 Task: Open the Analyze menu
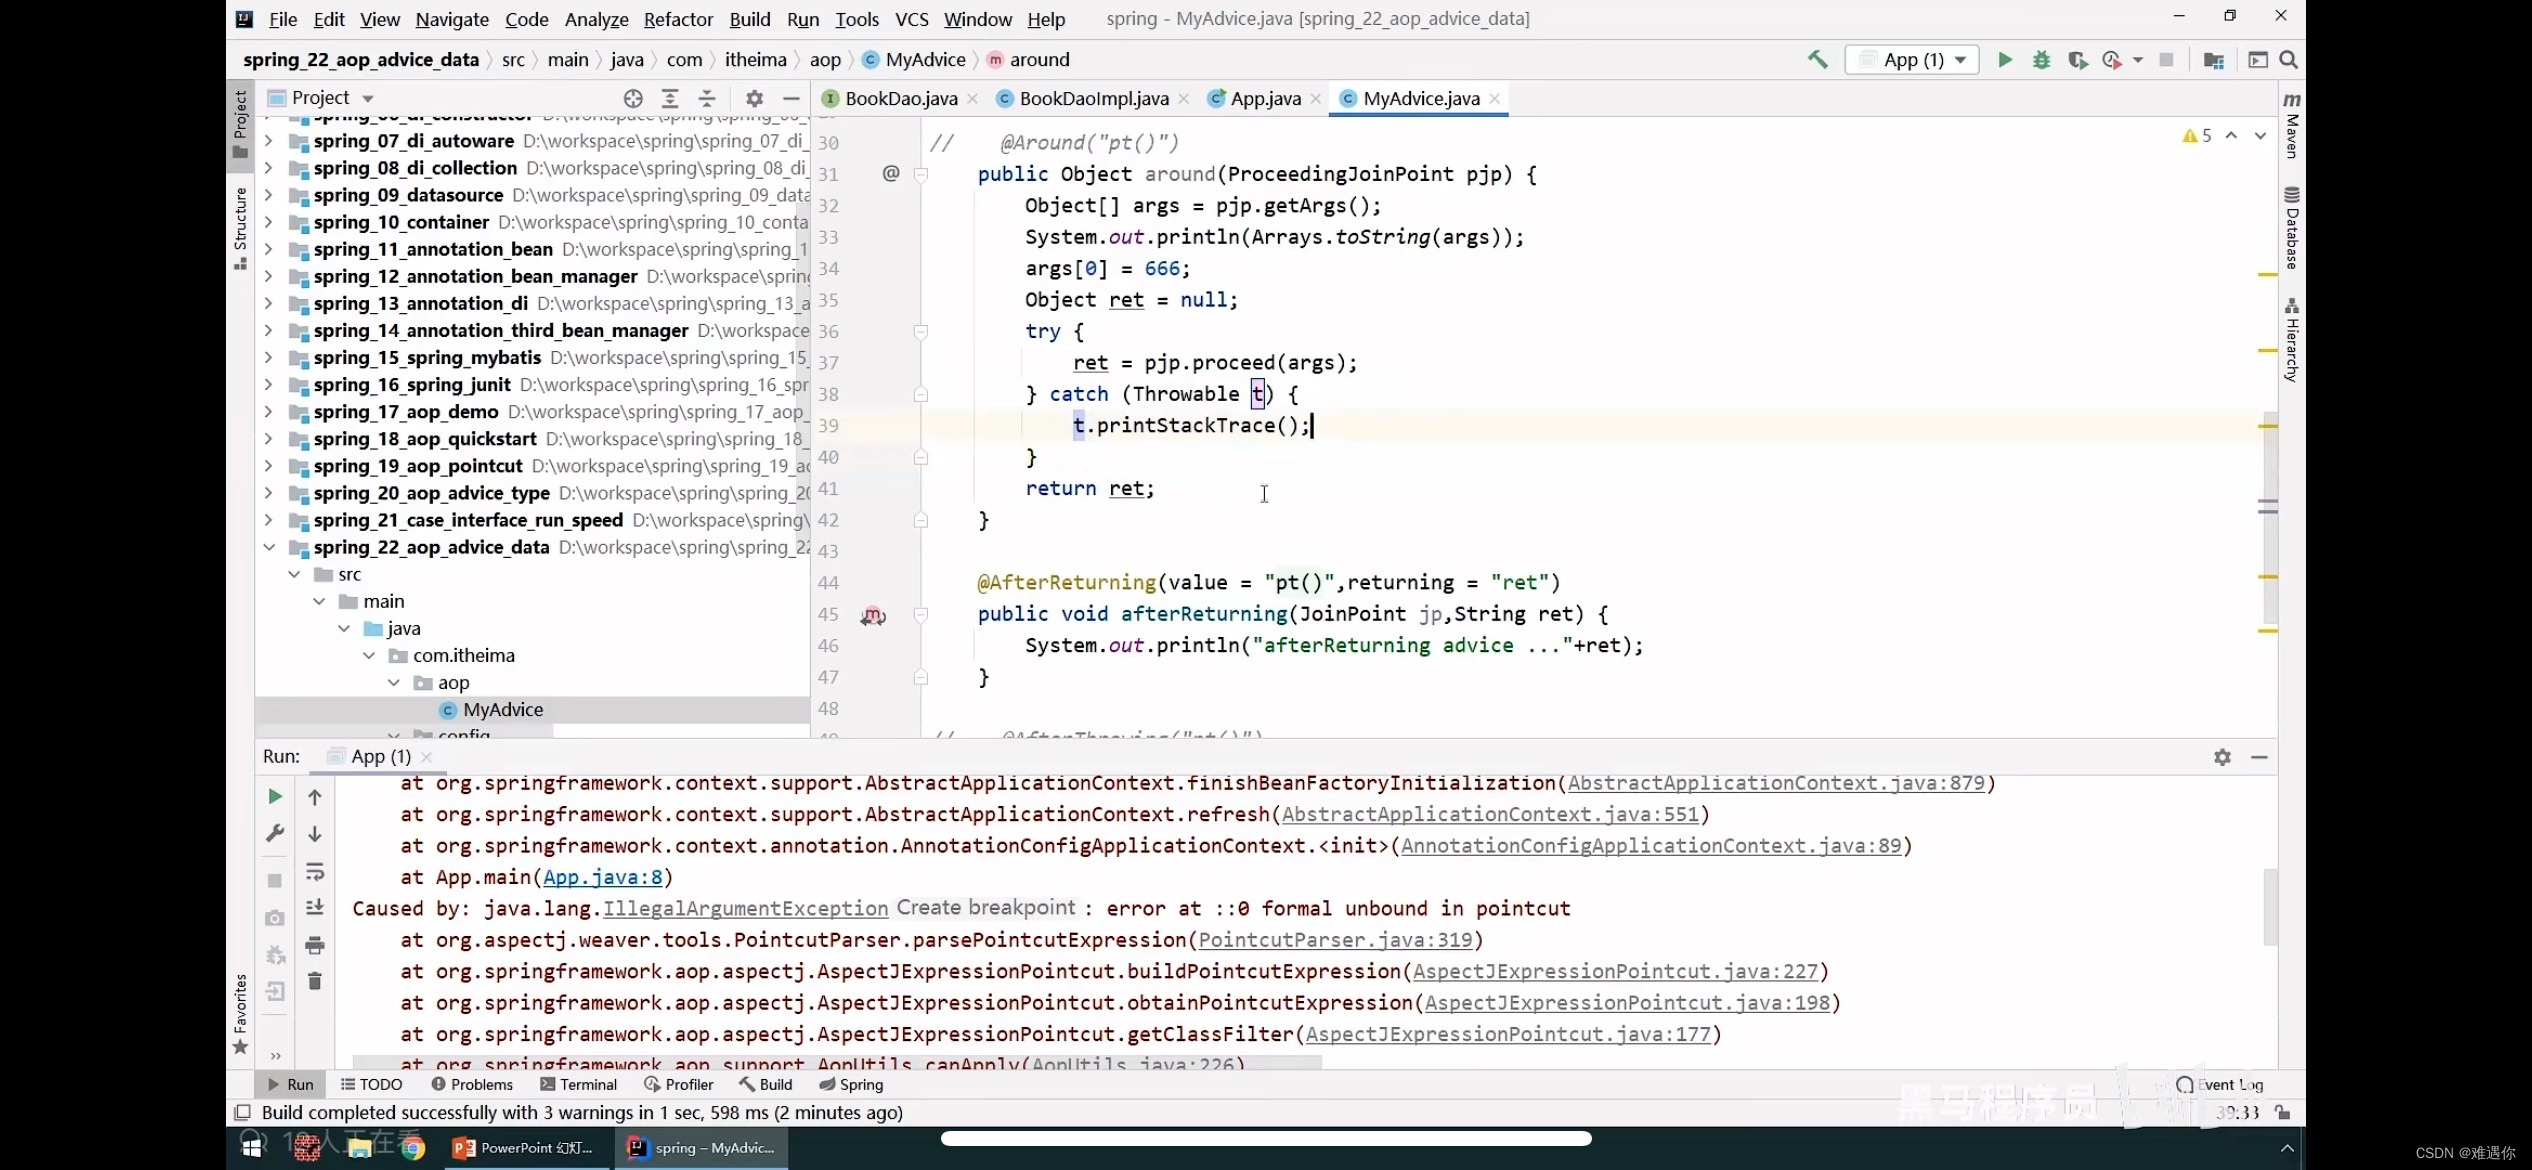tap(596, 19)
